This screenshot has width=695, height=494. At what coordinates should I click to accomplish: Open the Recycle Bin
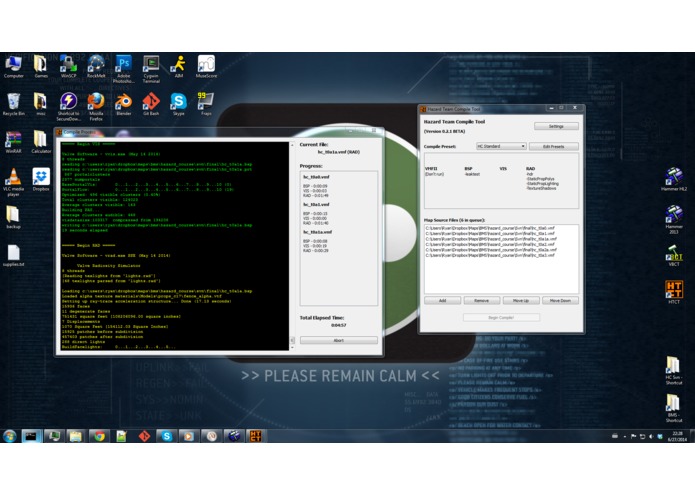coord(13,105)
